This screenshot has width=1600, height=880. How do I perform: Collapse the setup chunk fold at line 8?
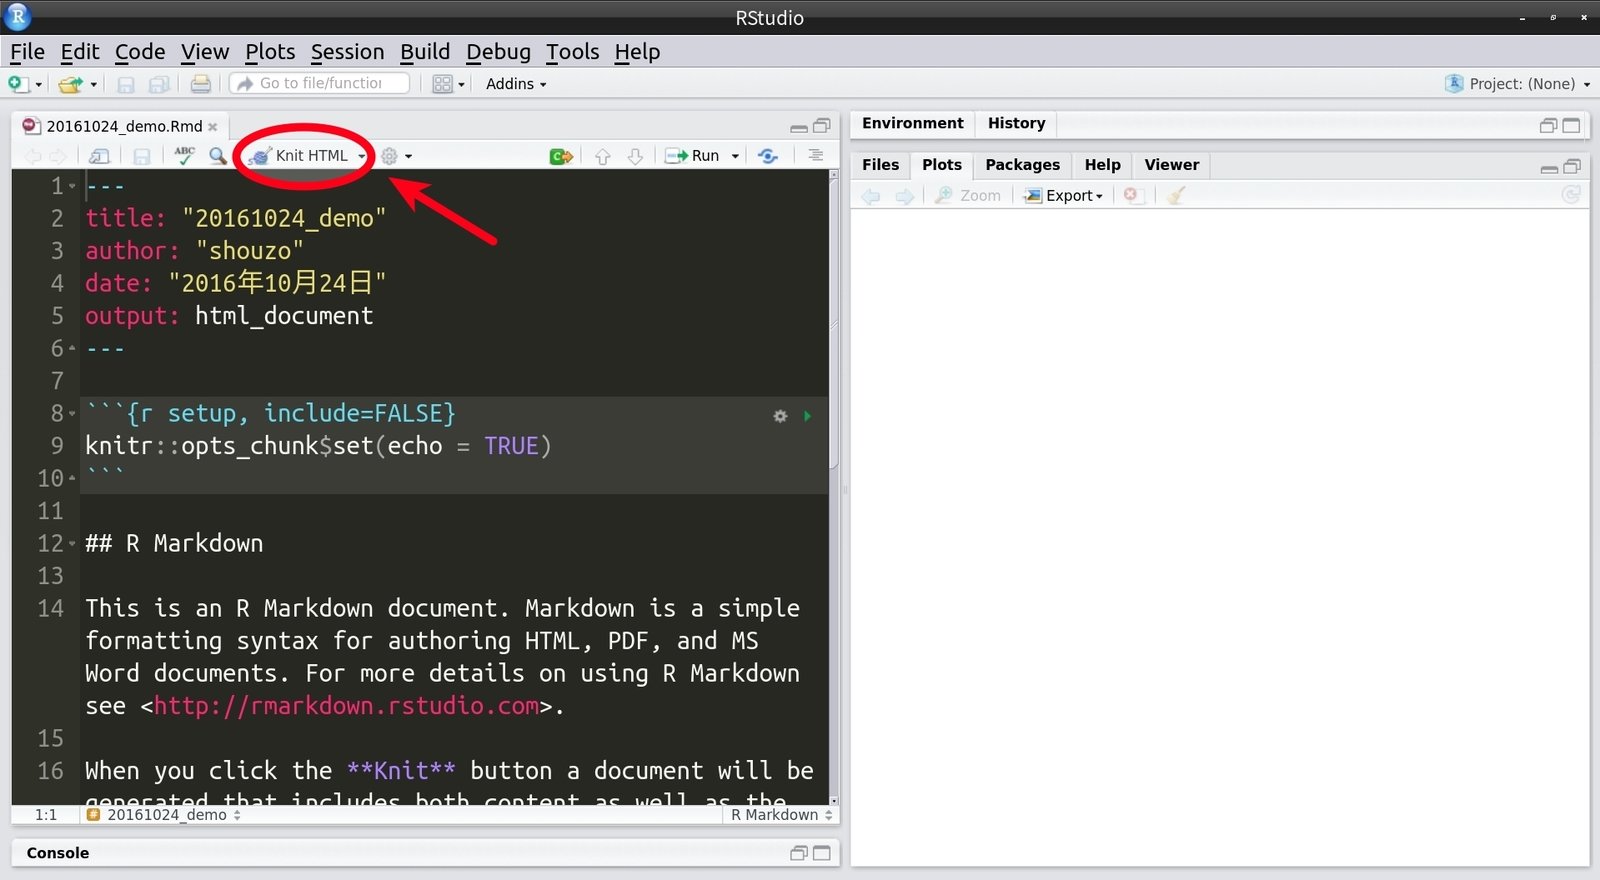[72, 414]
